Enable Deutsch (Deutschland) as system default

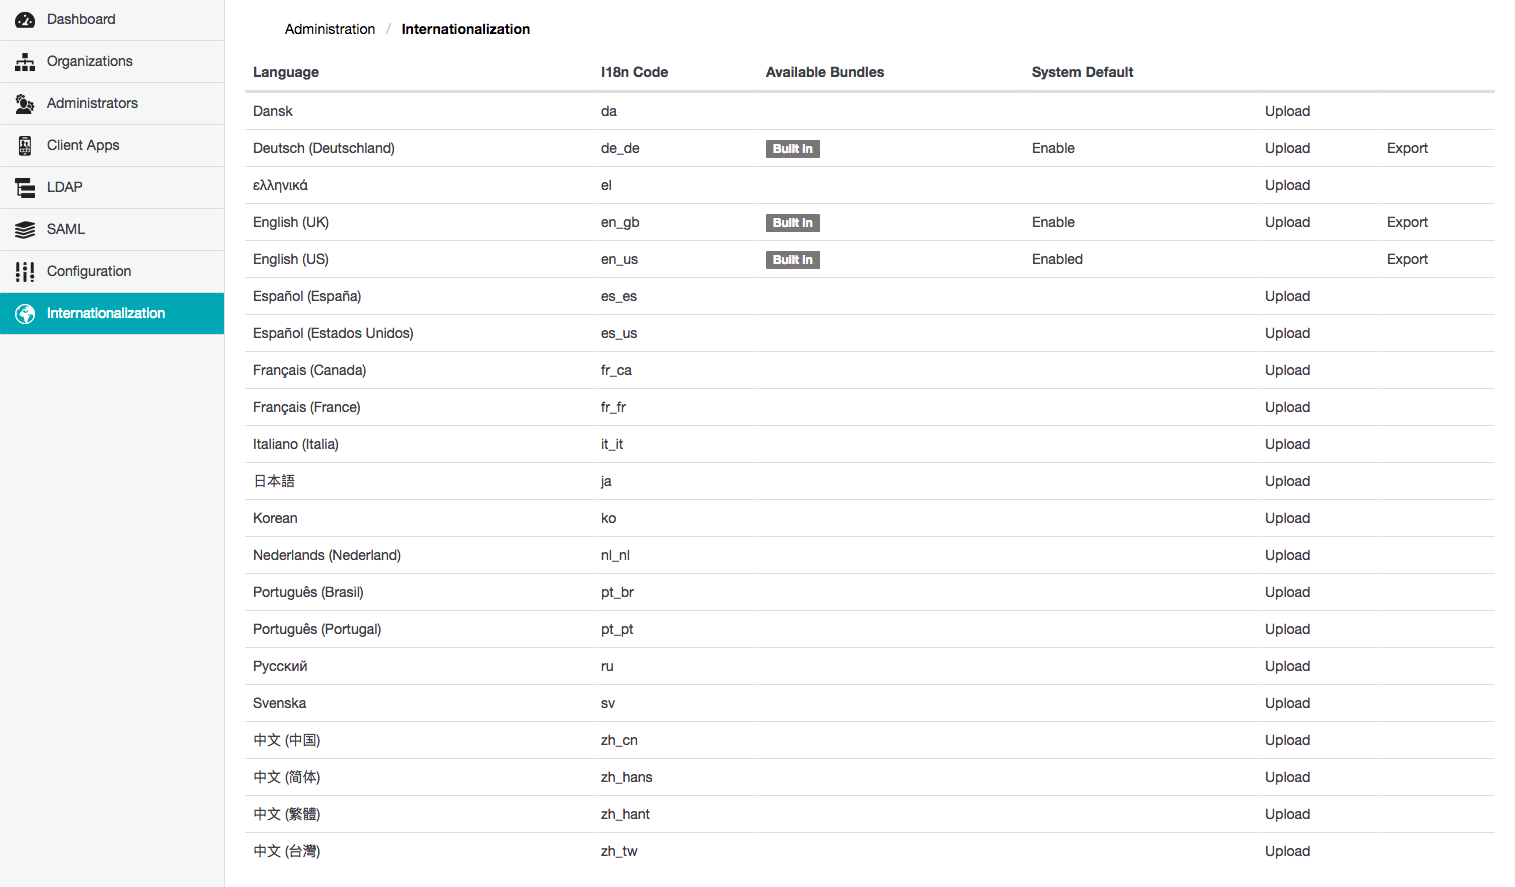point(1053,148)
